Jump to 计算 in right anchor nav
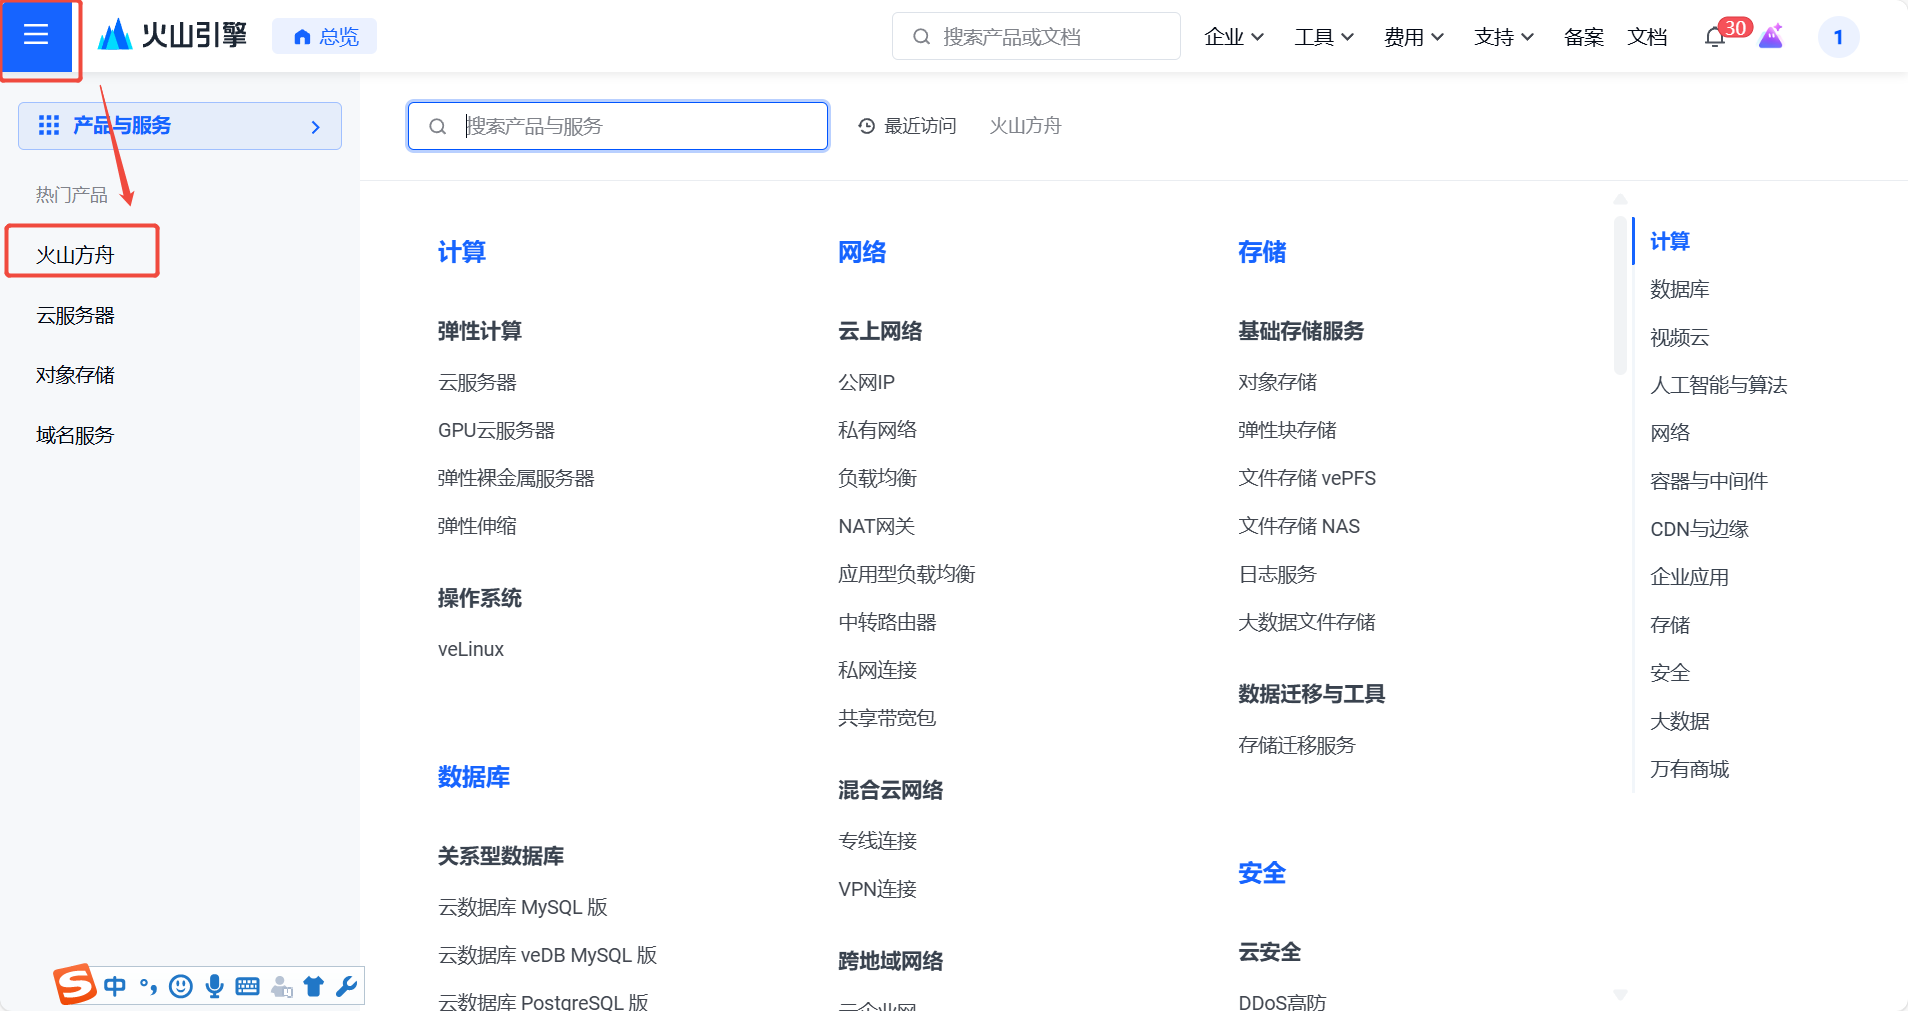Viewport: 1908px width, 1011px height. coord(1670,241)
